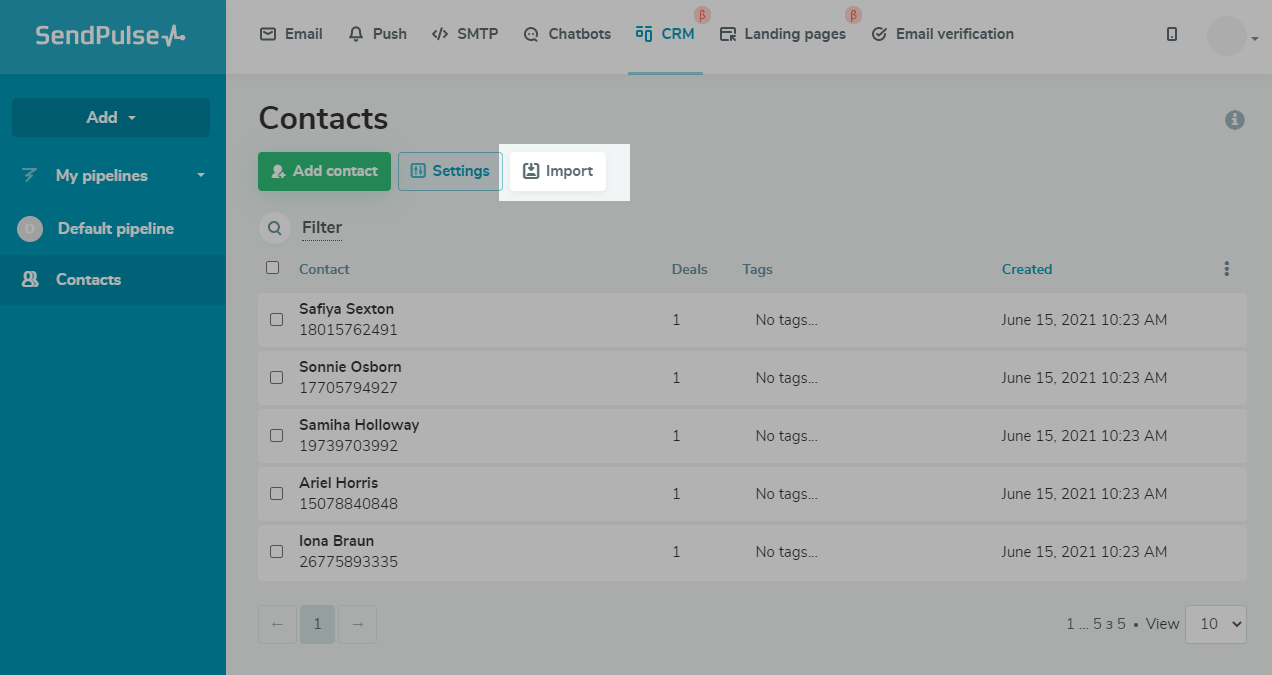
Task: Click the Import button
Action: click(558, 171)
